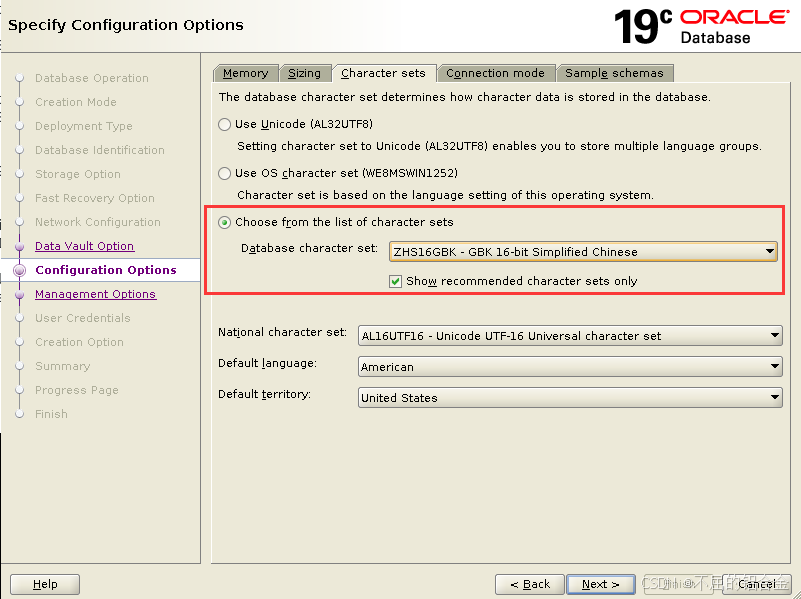Click the Network Configuration step label
This screenshot has height=599, width=801.
pos(98,222)
